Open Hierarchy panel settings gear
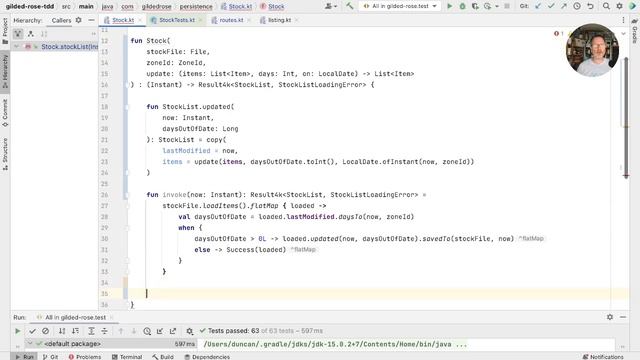This screenshot has height=360, width=640. (78, 20)
